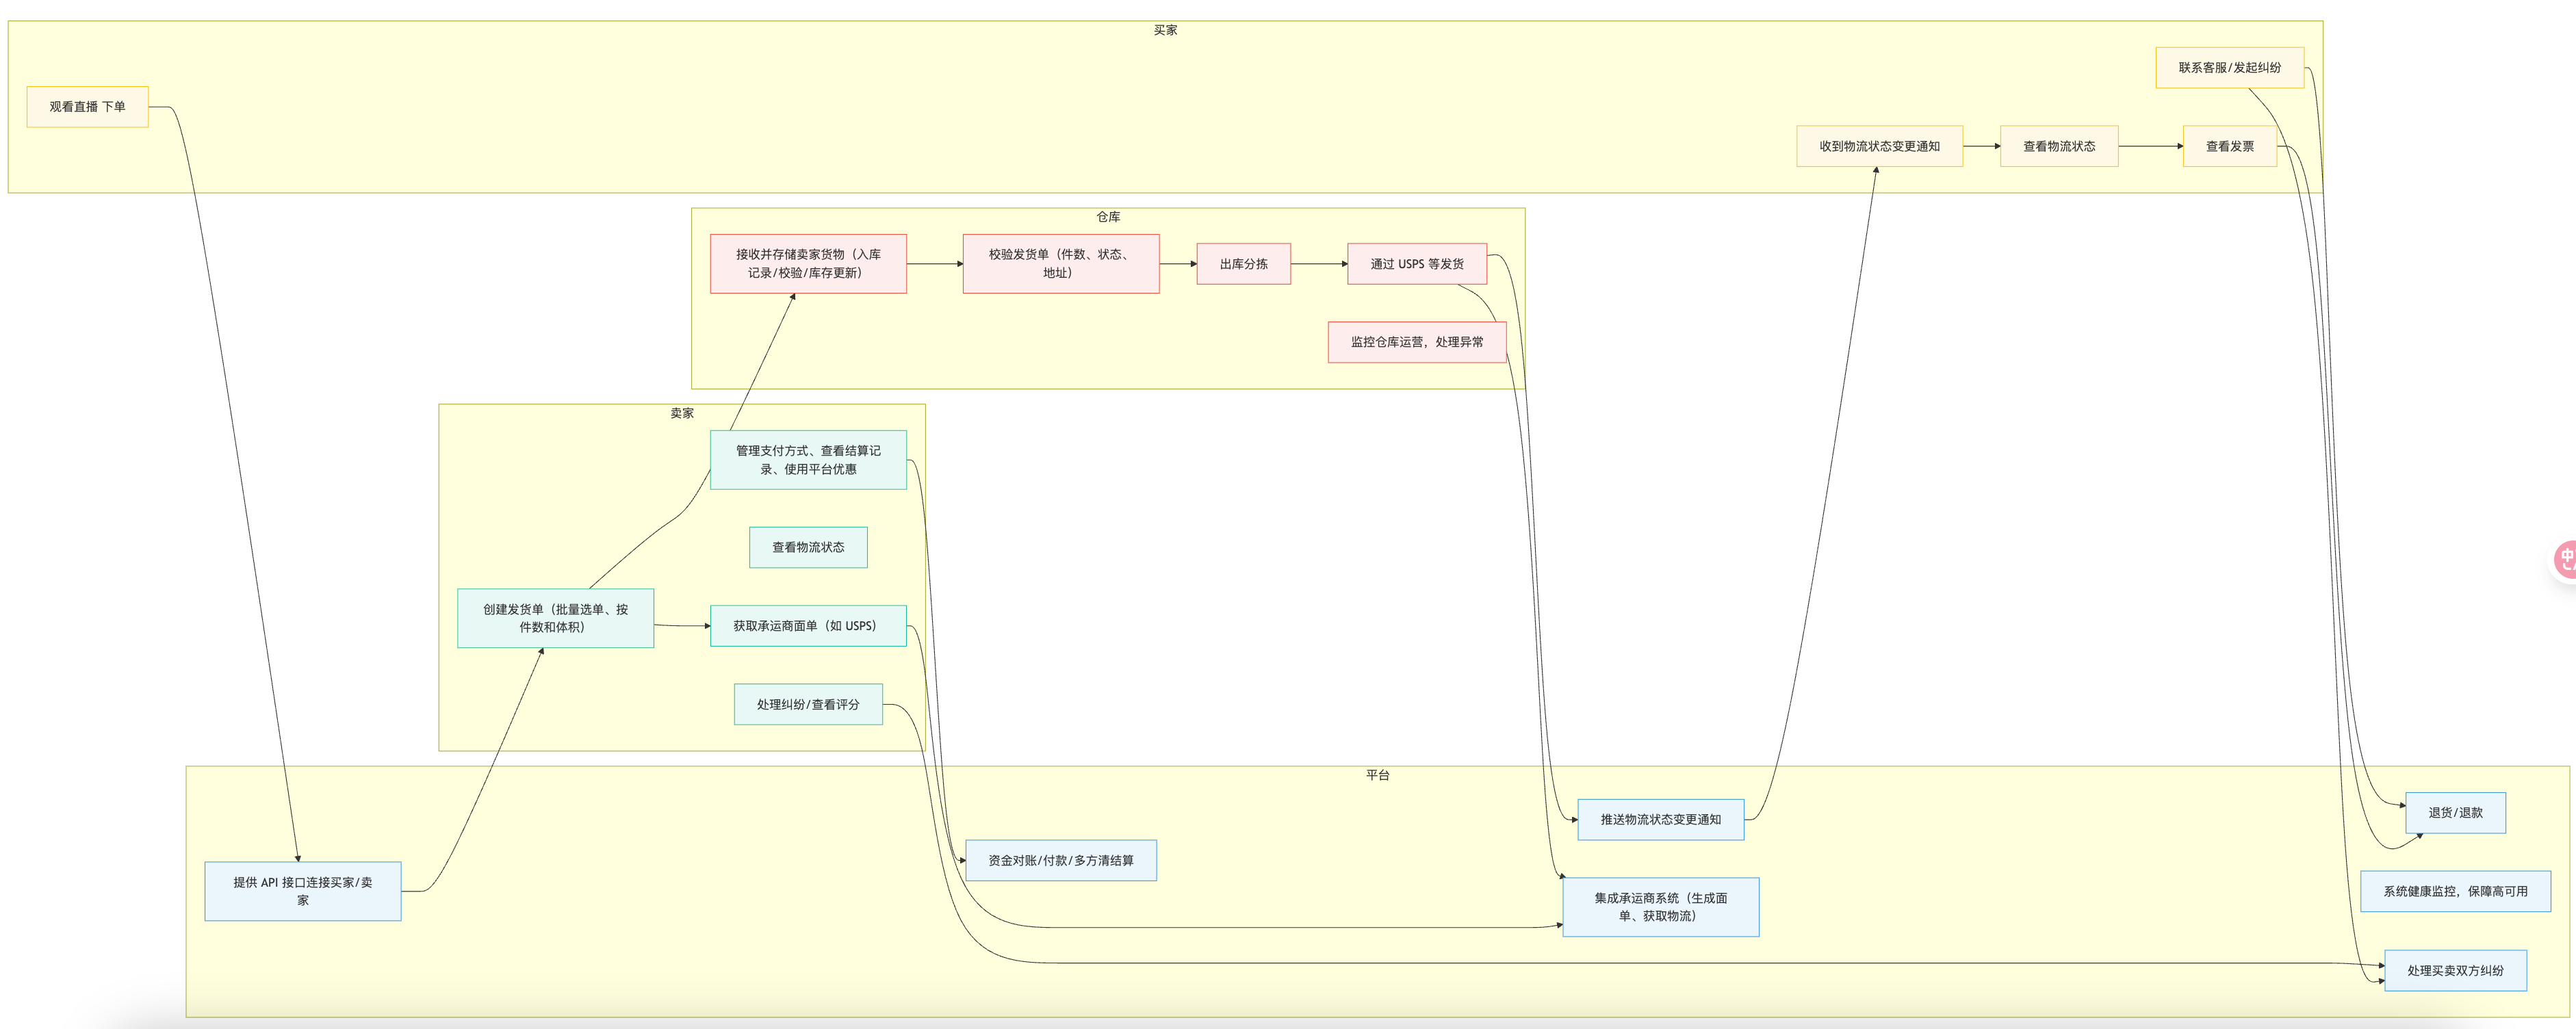2576x1029 pixels.
Task: Click the pink floating translate icon
Action: tap(2565, 559)
